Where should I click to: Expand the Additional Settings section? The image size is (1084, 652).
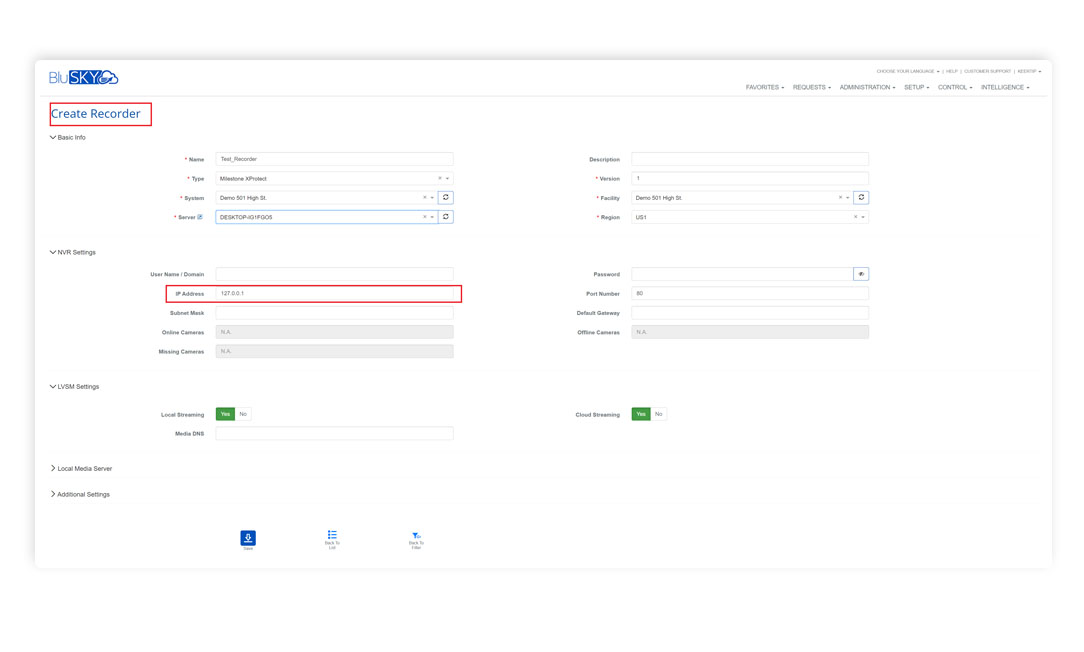[x=83, y=494]
